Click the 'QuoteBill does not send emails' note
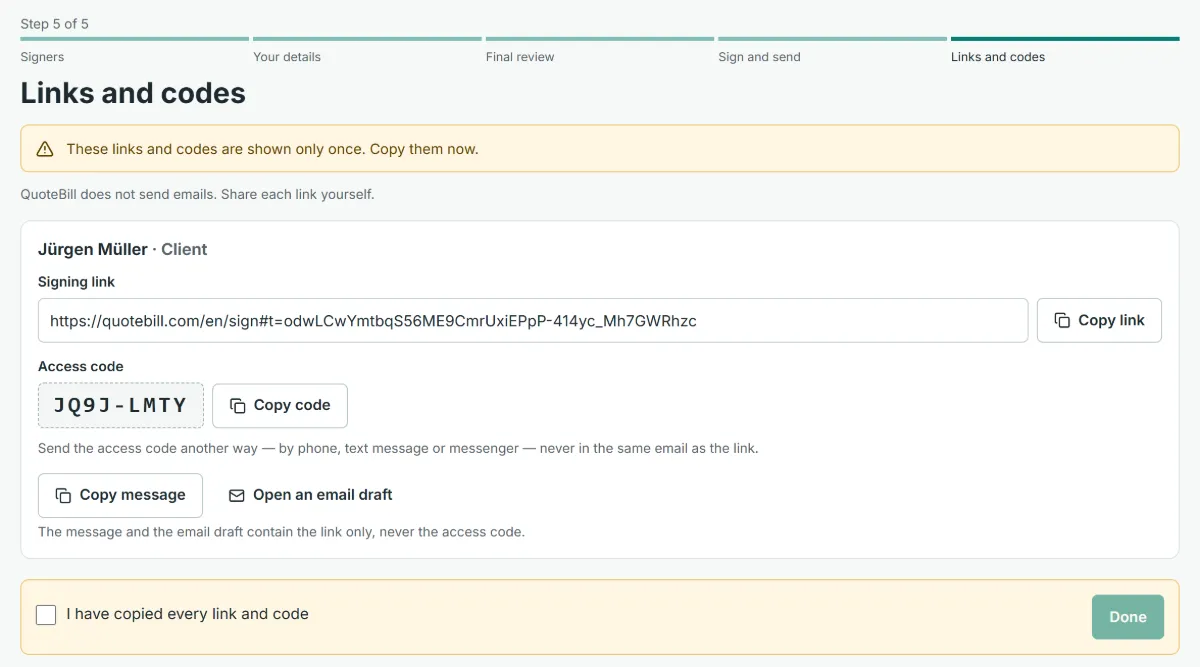1200x667 pixels. [x=197, y=194]
